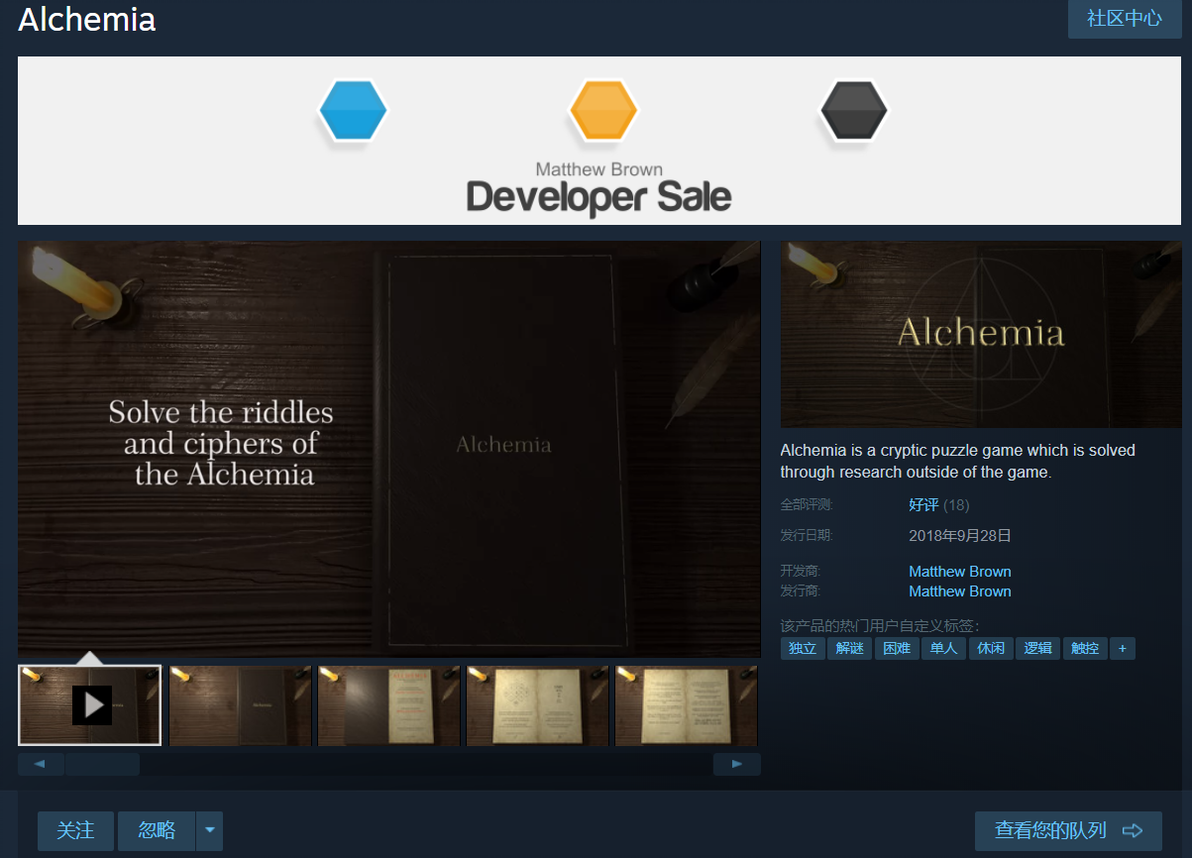
Task: Select the 解谜 tag
Action: click(850, 648)
